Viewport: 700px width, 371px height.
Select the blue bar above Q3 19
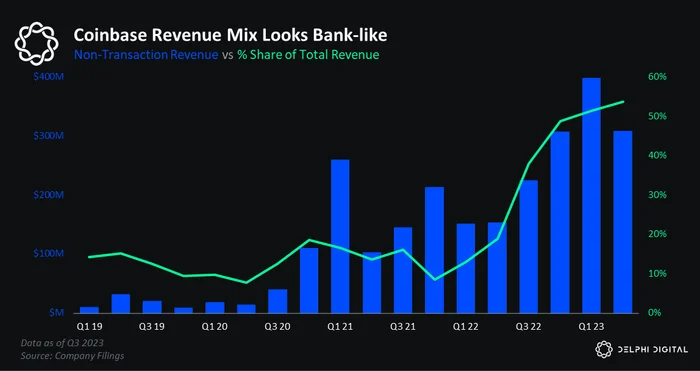tap(152, 307)
